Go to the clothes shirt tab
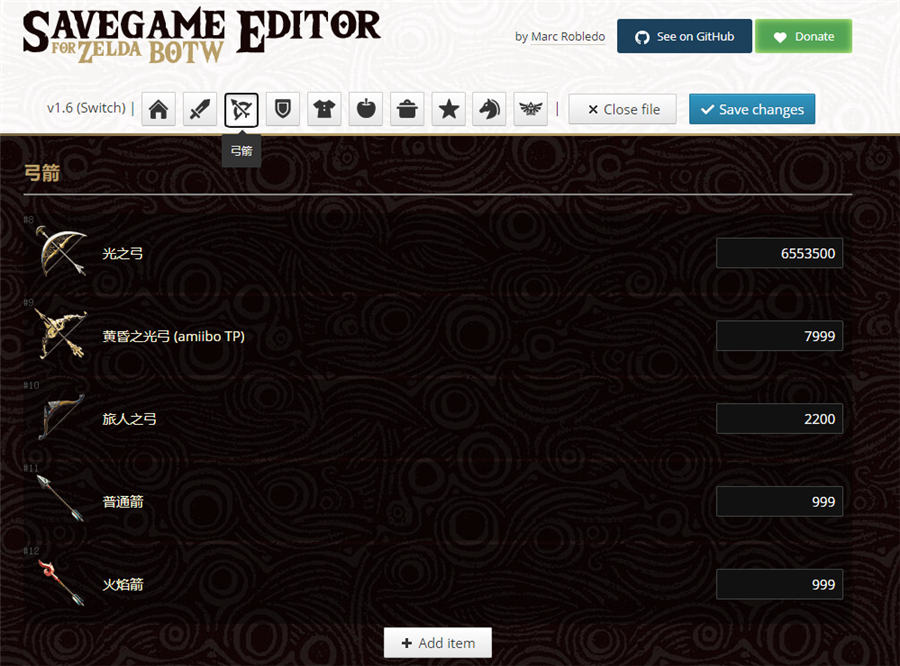The height and width of the screenshot is (666, 900). pyautogui.click(x=324, y=109)
